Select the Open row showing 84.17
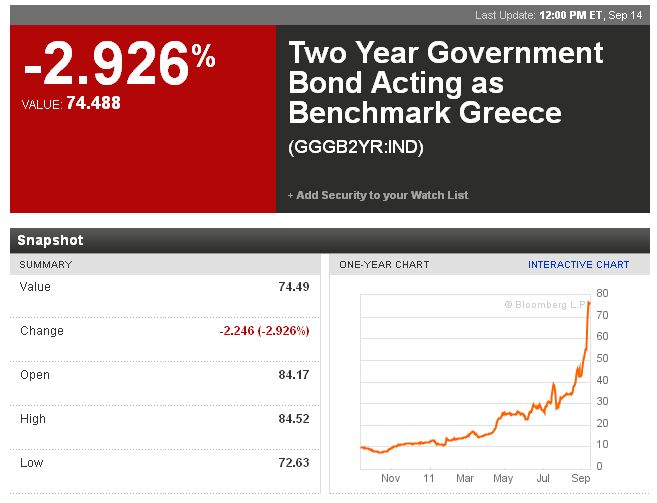The height and width of the screenshot is (503, 657). click(164, 375)
